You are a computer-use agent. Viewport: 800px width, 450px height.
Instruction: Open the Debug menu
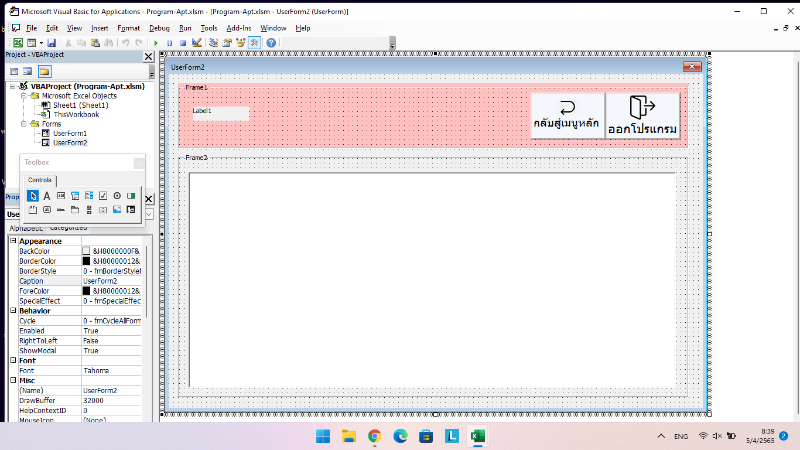pyautogui.click(x=159, y=28)
